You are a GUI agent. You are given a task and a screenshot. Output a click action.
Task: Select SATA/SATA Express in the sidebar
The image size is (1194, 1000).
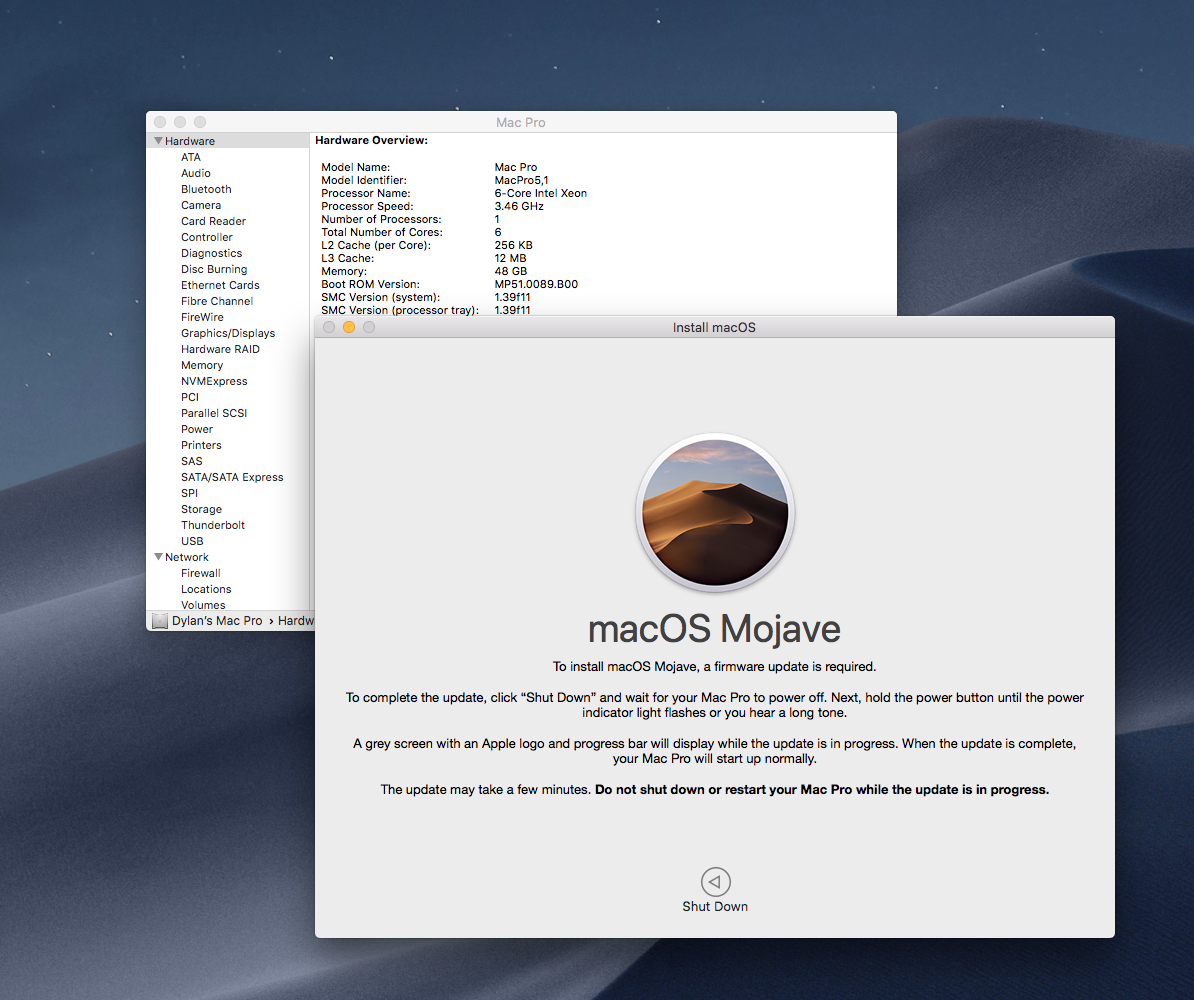pos(232,477)
